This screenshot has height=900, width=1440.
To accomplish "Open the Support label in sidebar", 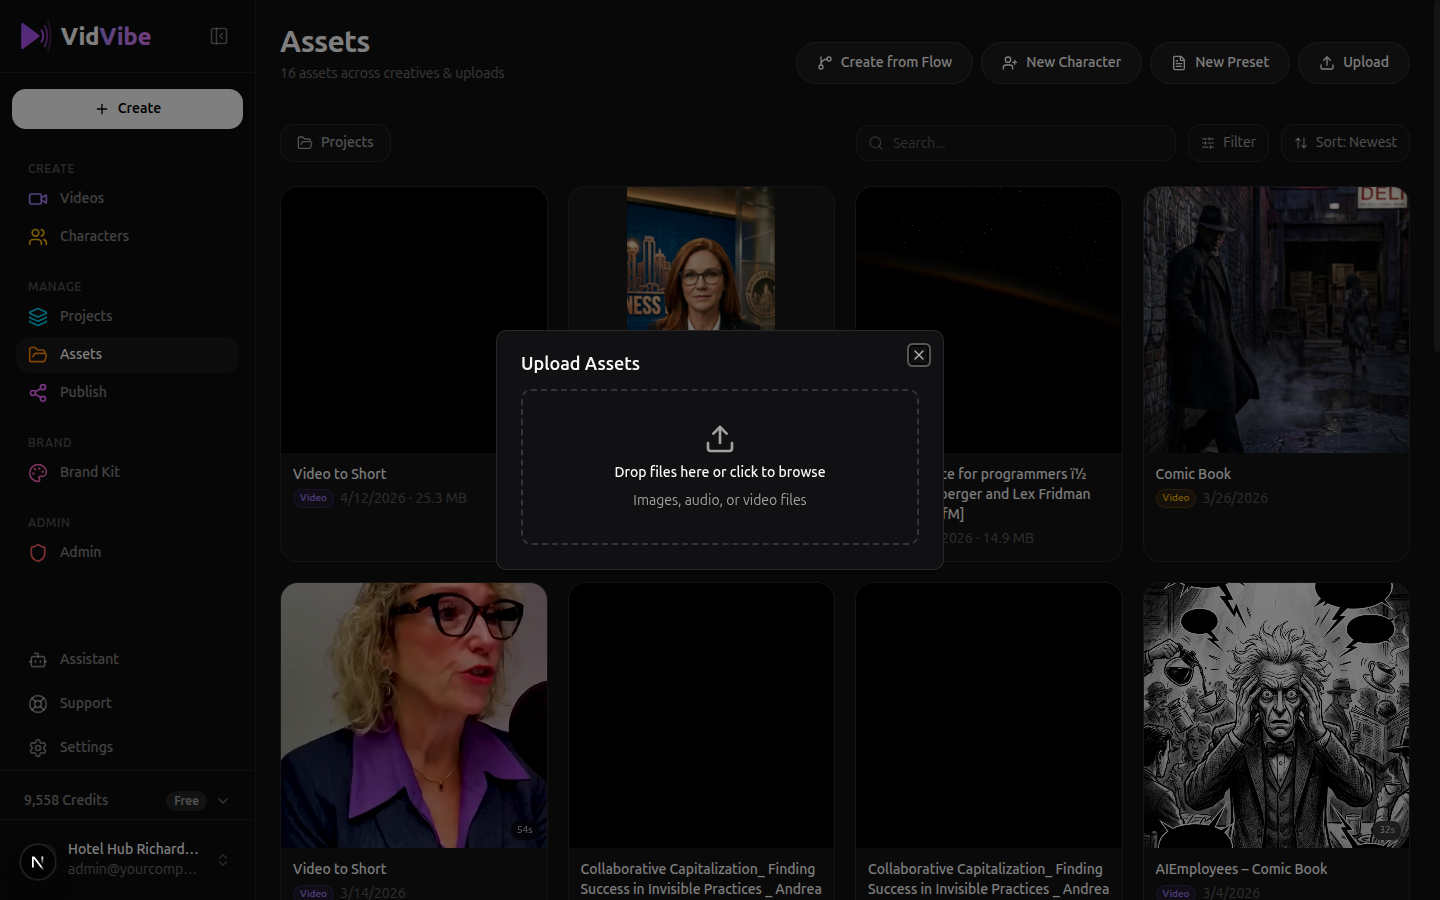I will click(85, 703).
